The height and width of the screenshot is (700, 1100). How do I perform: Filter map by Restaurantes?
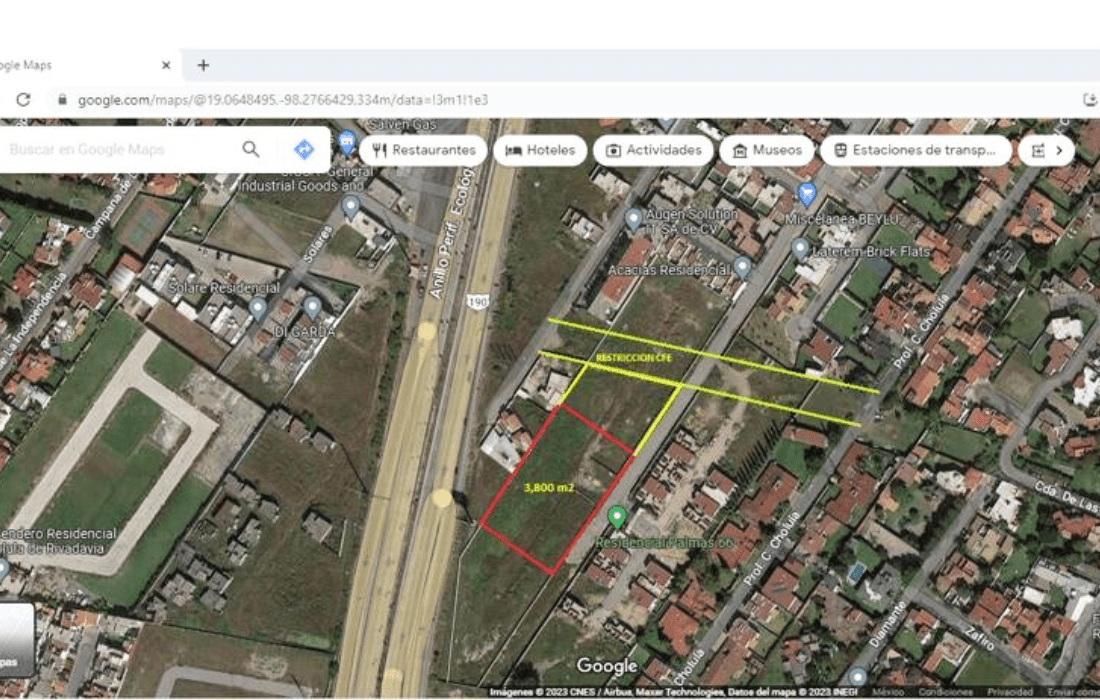click(423, 150)
